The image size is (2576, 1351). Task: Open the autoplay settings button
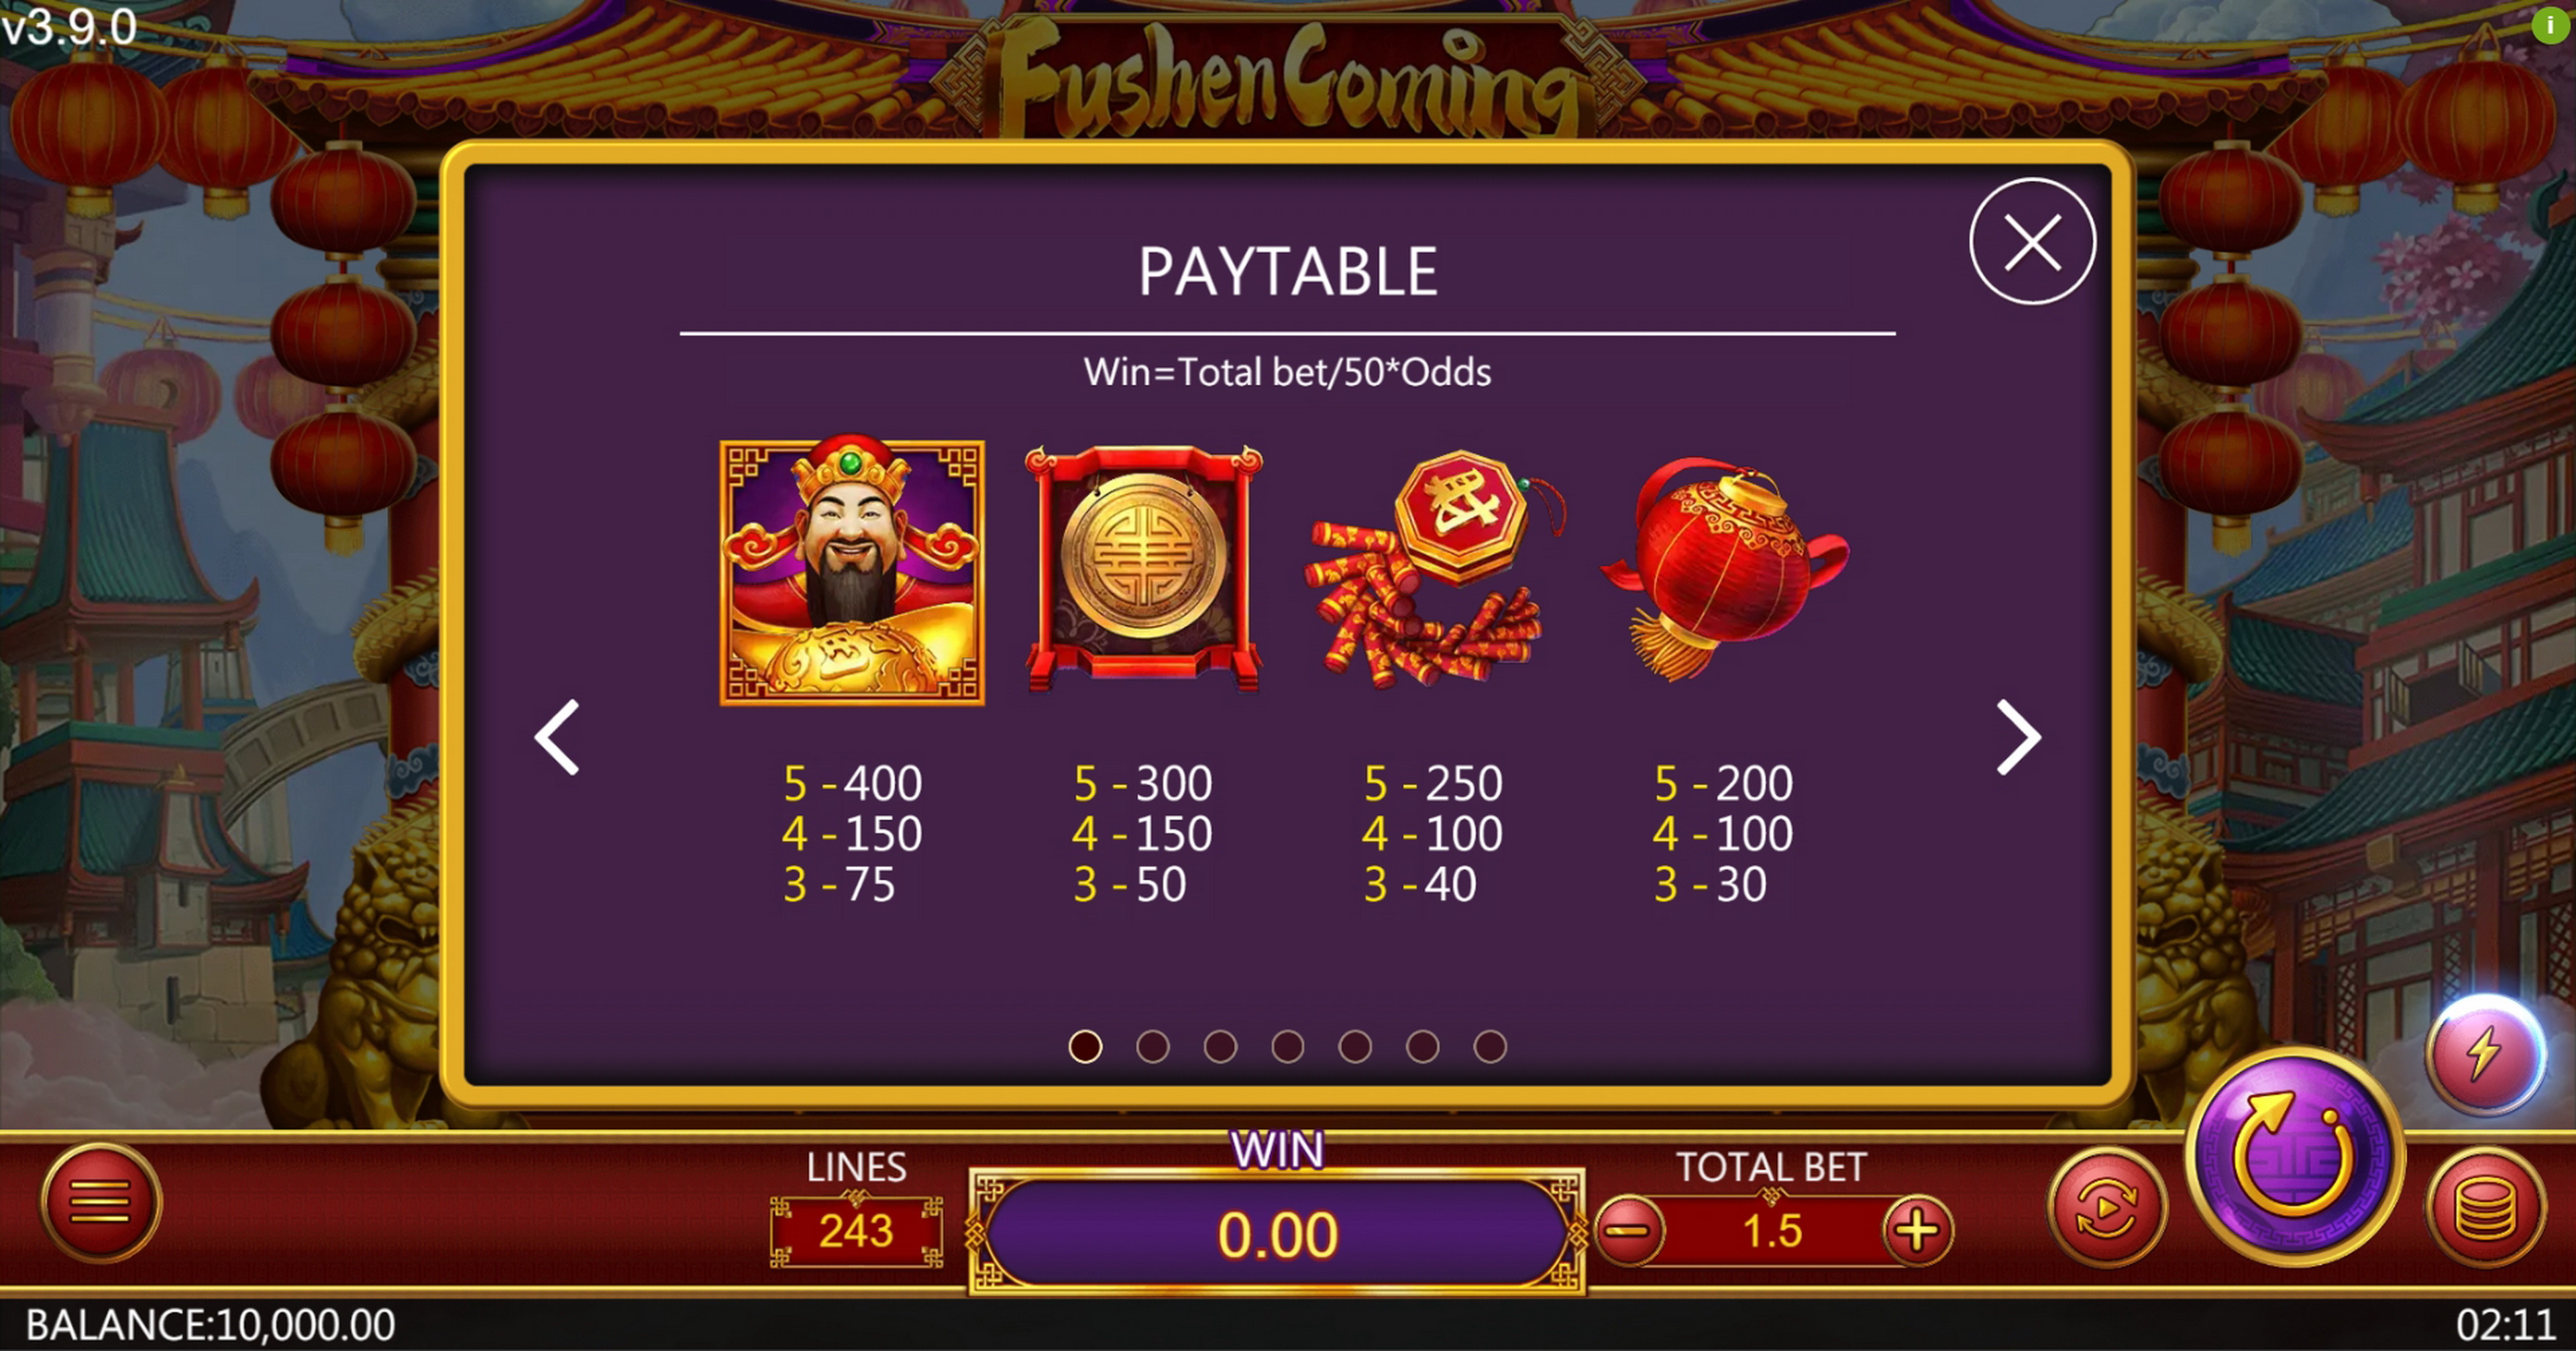click(x=2107, y=1207)
